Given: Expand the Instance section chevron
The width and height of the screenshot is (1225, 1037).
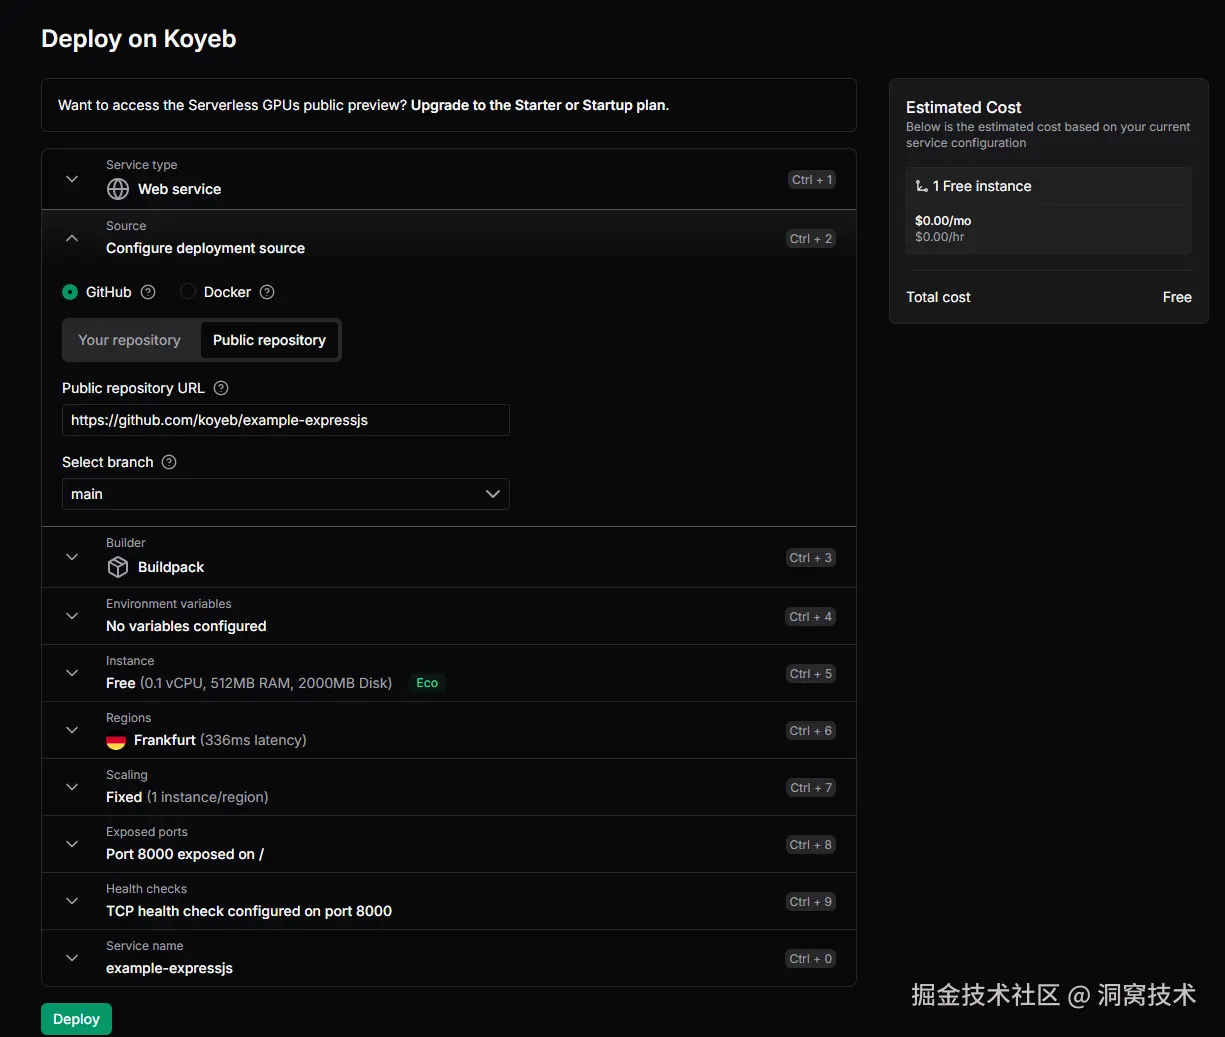Looking at the screenshot, I should click(72, 673).
